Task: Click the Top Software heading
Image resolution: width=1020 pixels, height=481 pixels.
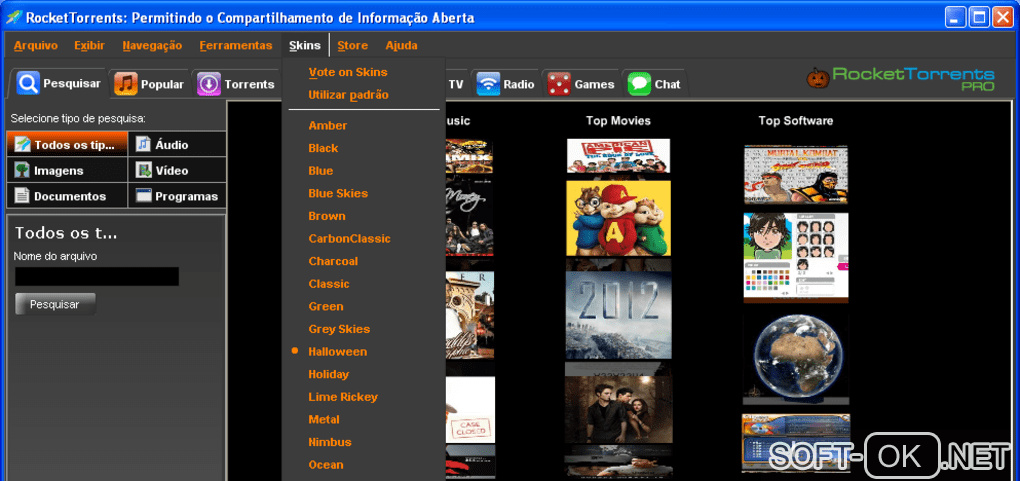Action: pyautogui.click(x=796, y=121)
